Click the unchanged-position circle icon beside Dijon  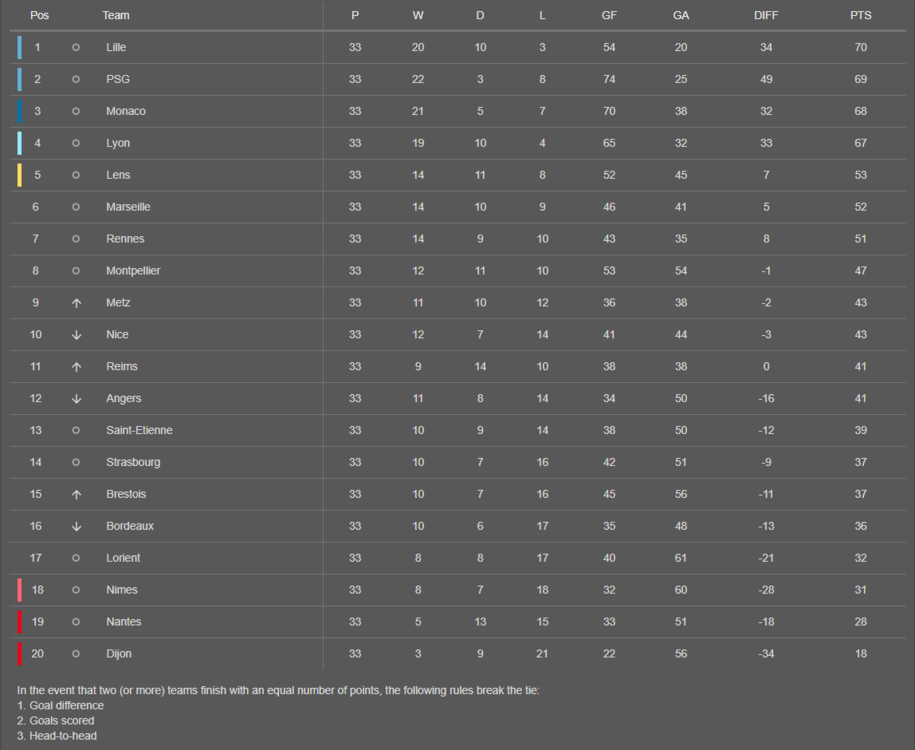(76, 654)
